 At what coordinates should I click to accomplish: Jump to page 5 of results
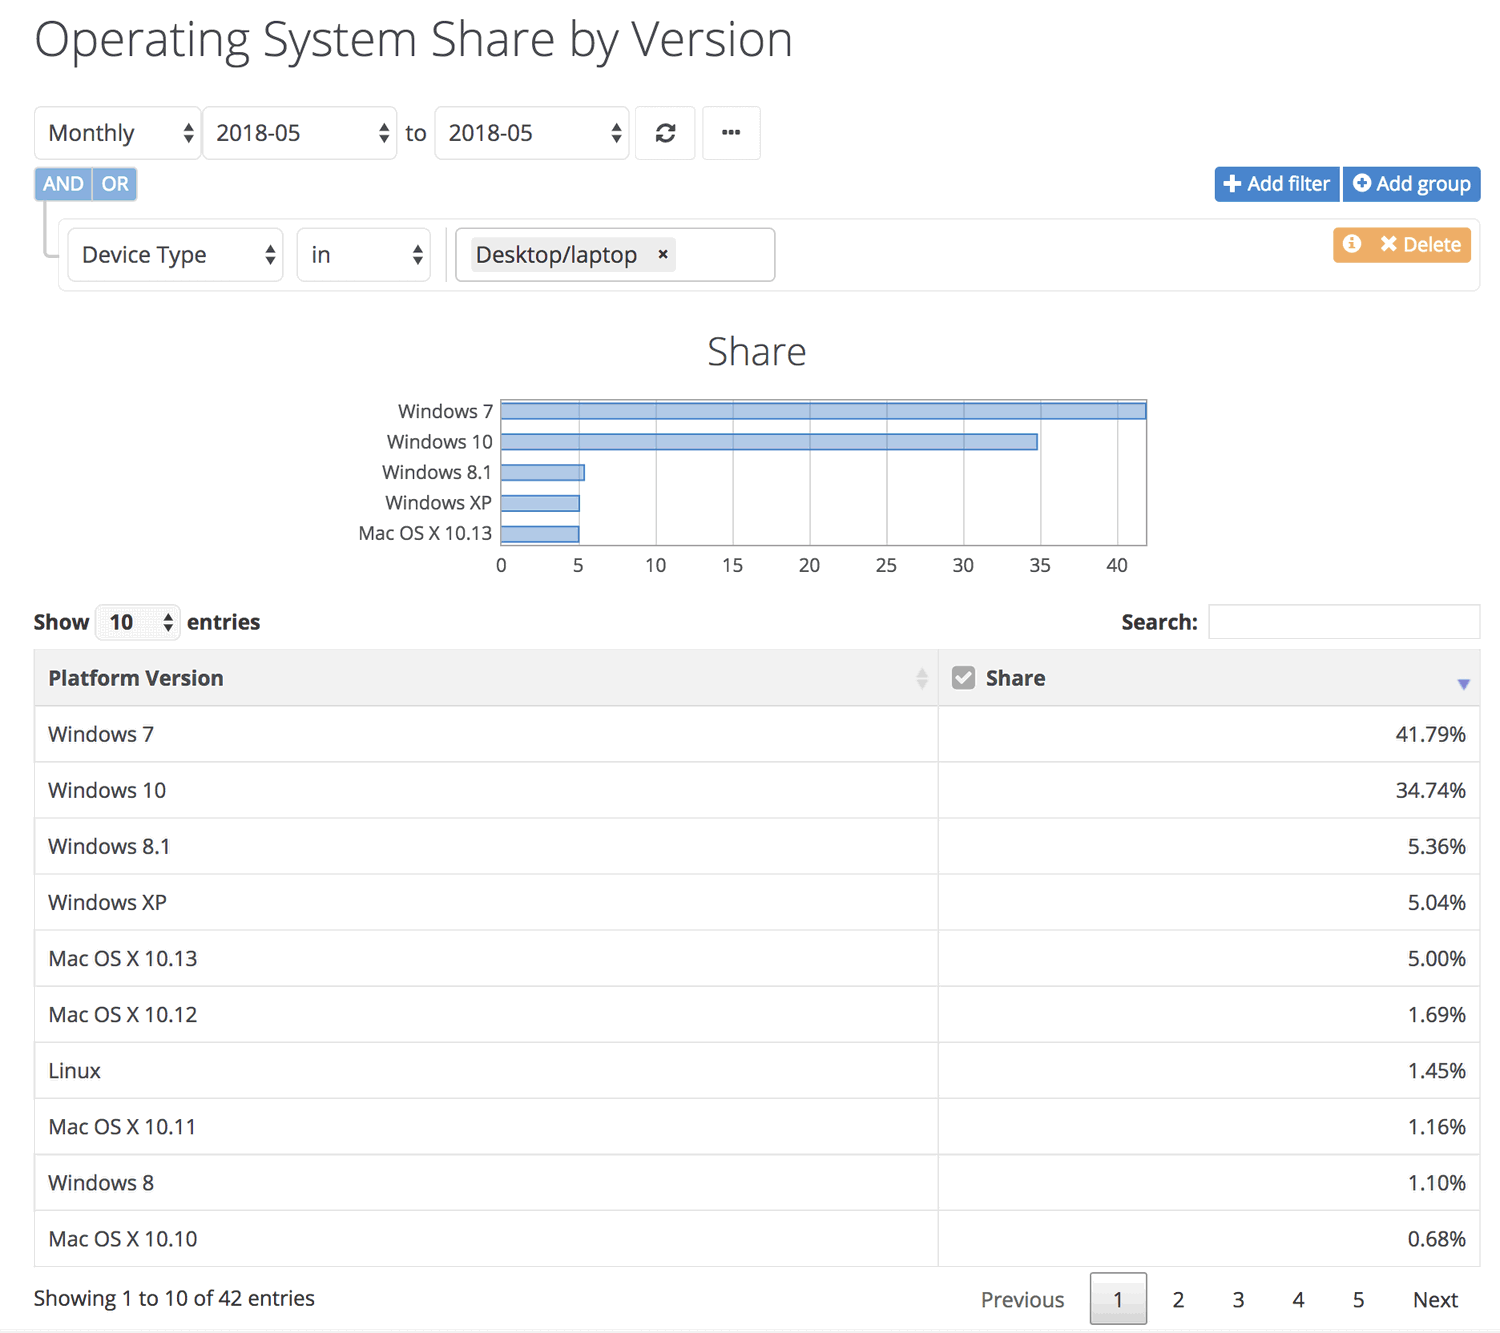click(x=1358, y=1299)
